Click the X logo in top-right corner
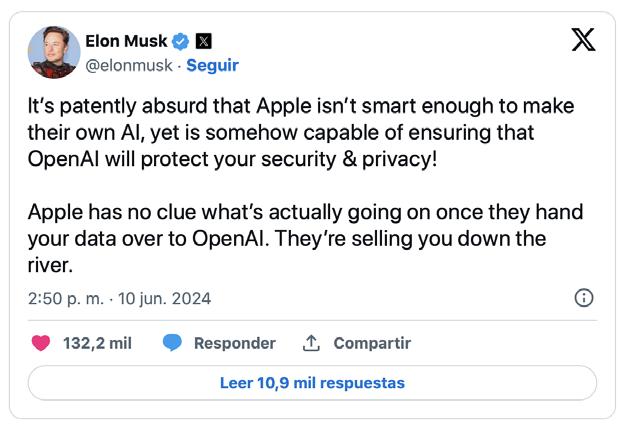The image size is (626, 429). coord(583,39)
